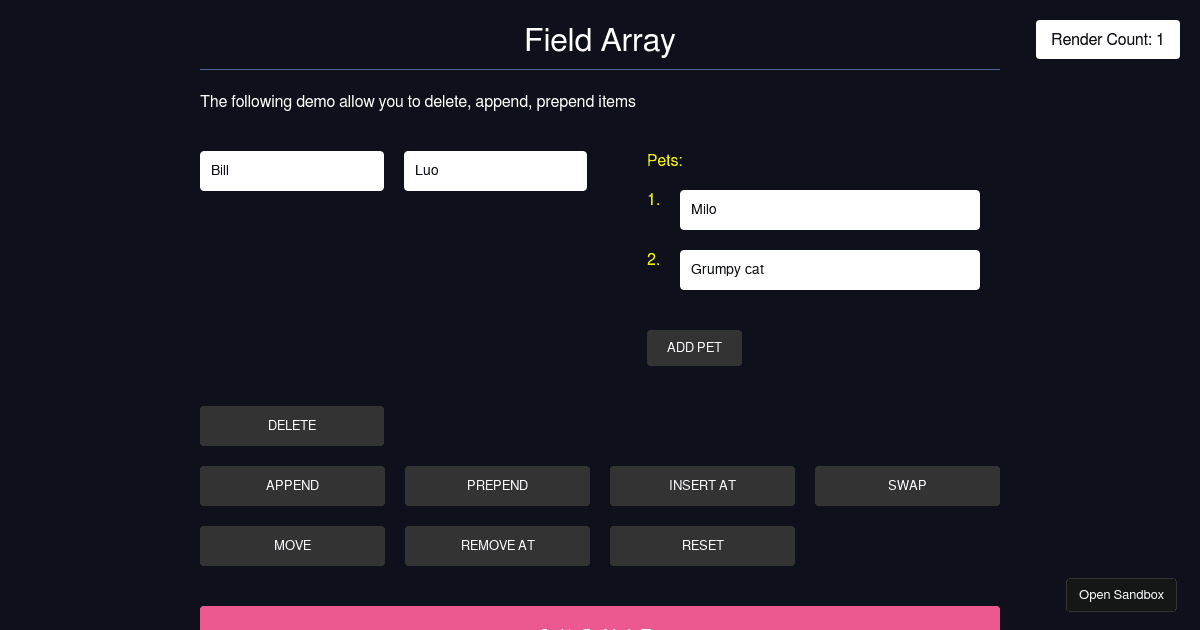
Task: Click the MOVE button
Action: (x=292, y=545)
